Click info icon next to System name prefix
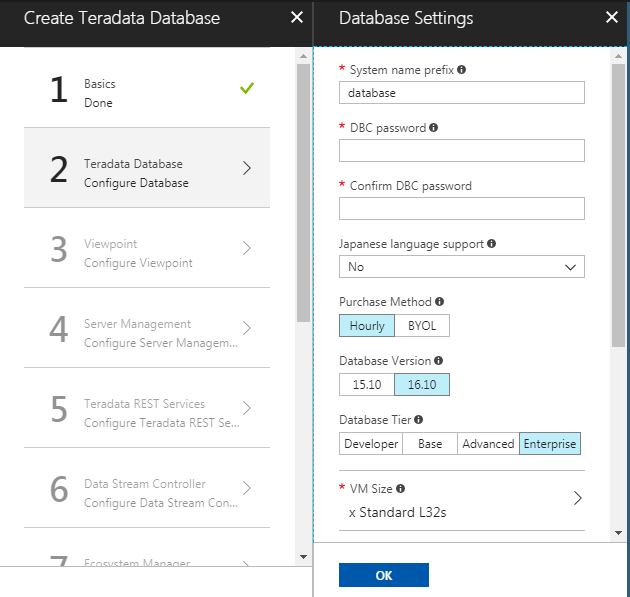The image size is (630, 597). click(x=462, y=70)
